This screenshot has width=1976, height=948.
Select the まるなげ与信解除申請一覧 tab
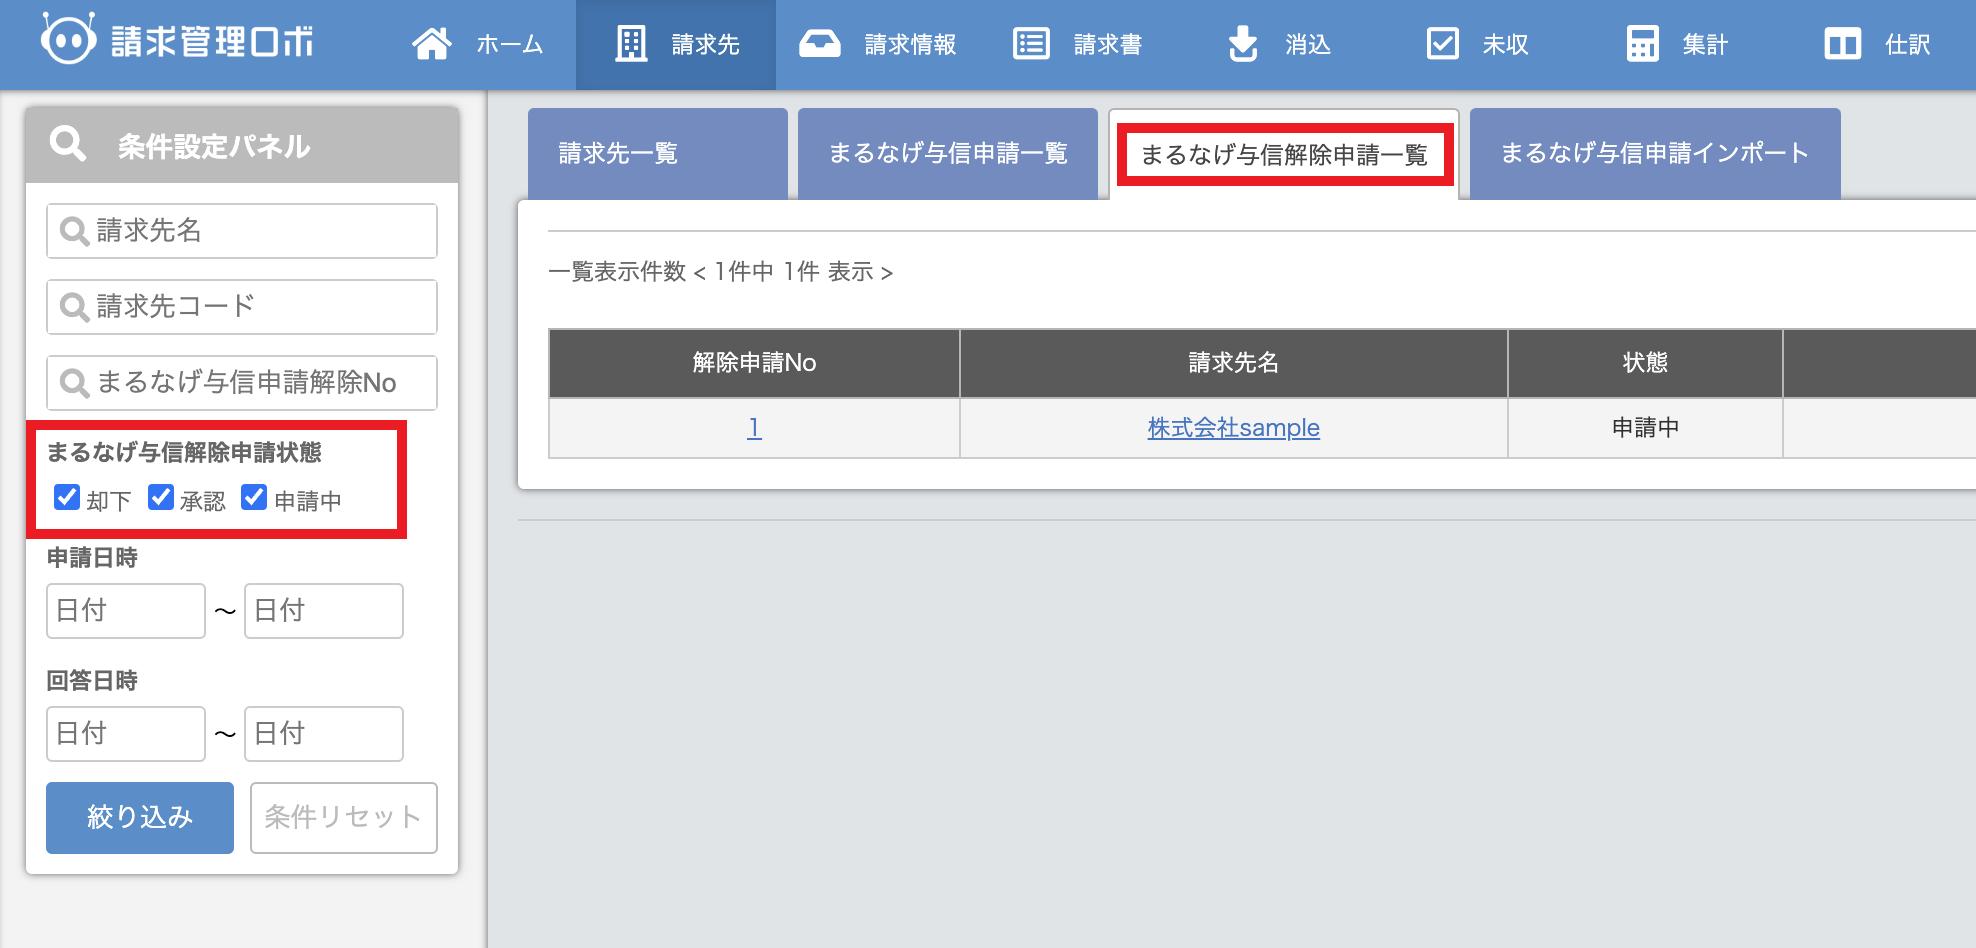(x=1284, y=155)
